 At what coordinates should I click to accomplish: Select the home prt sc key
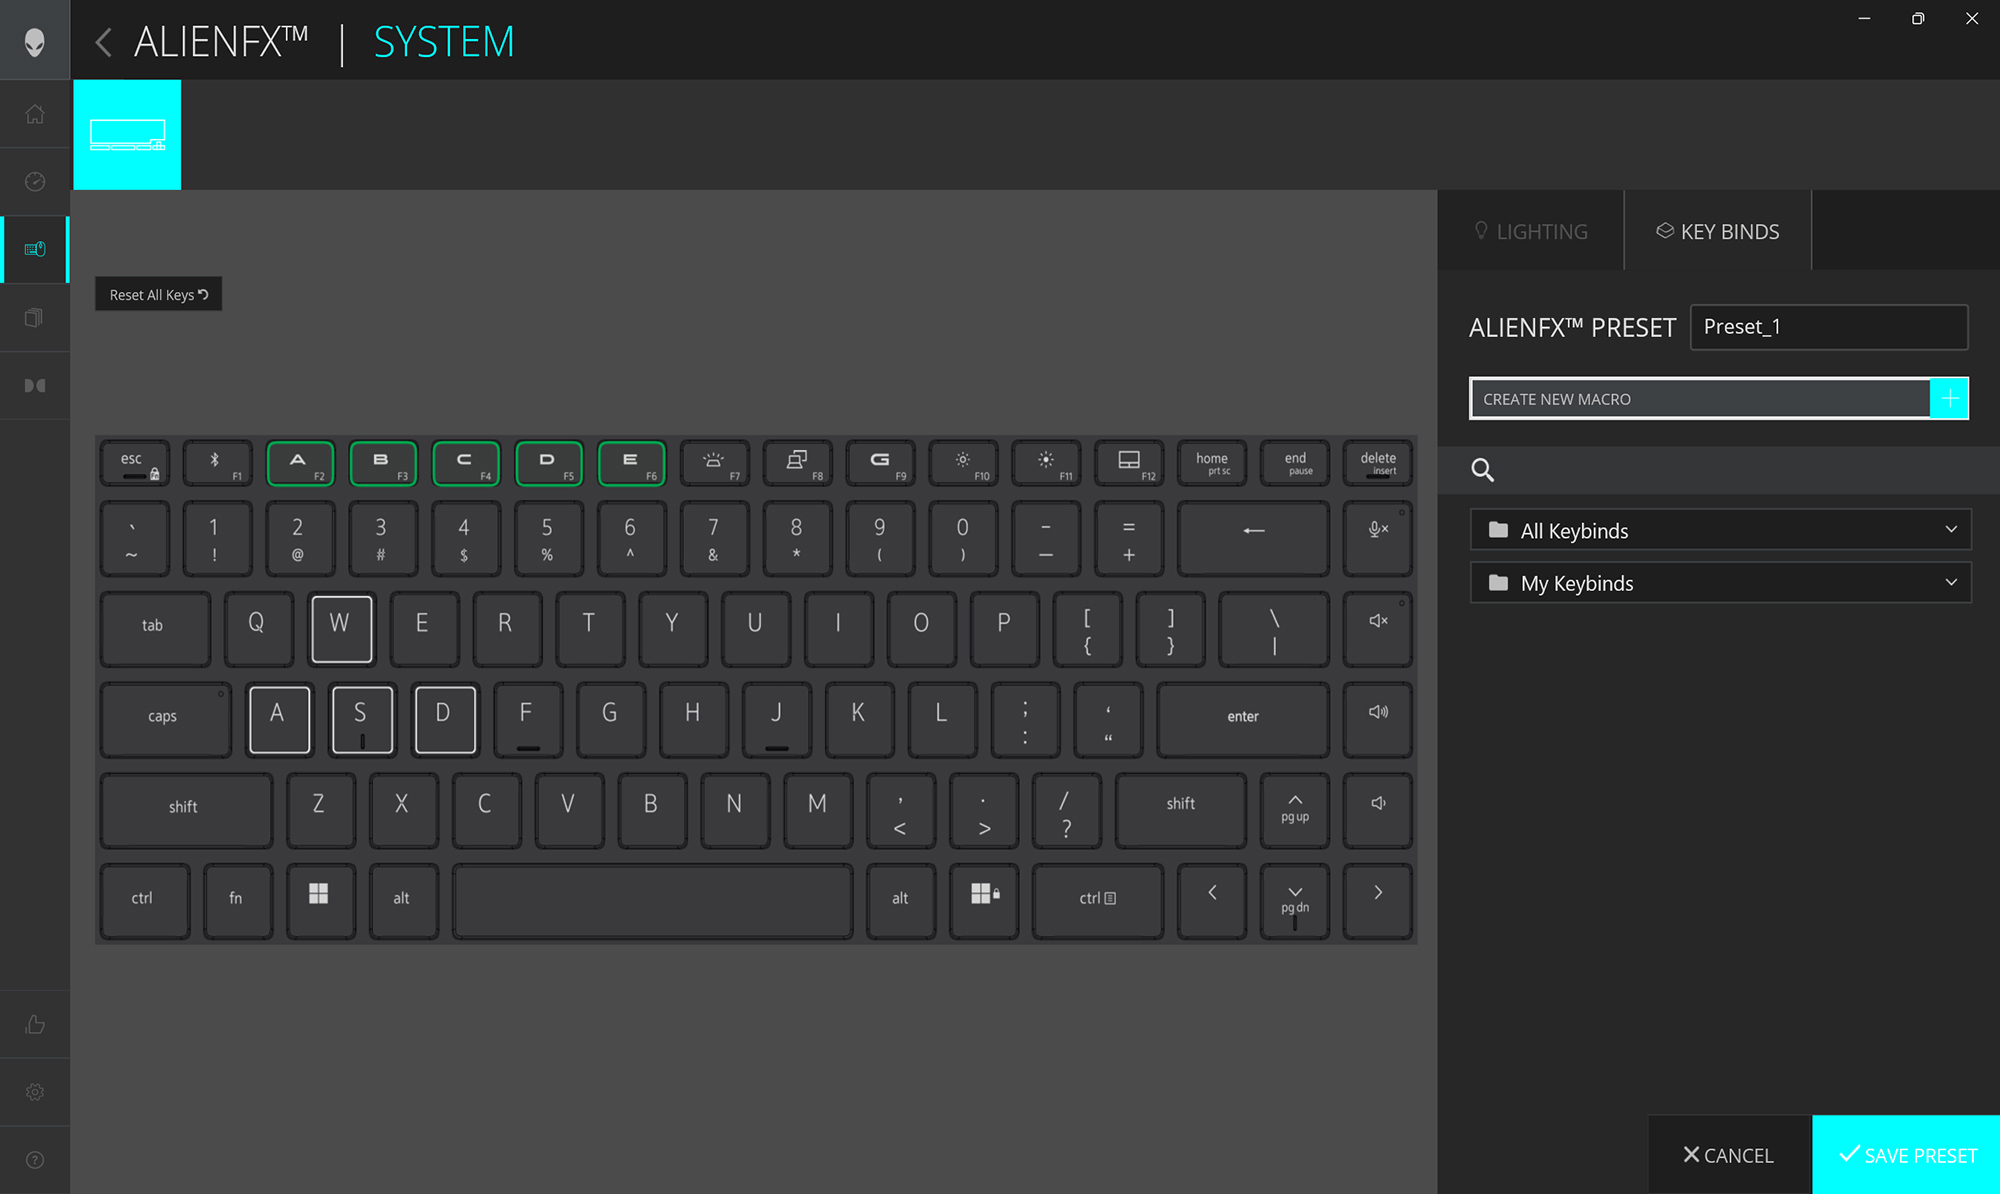point(1214,463)
